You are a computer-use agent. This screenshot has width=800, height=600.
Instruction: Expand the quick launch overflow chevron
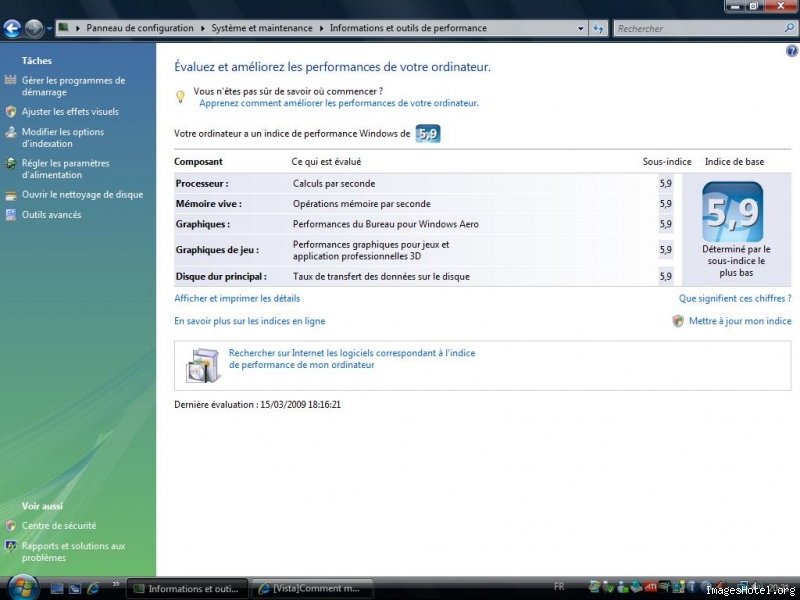(116, 584)
